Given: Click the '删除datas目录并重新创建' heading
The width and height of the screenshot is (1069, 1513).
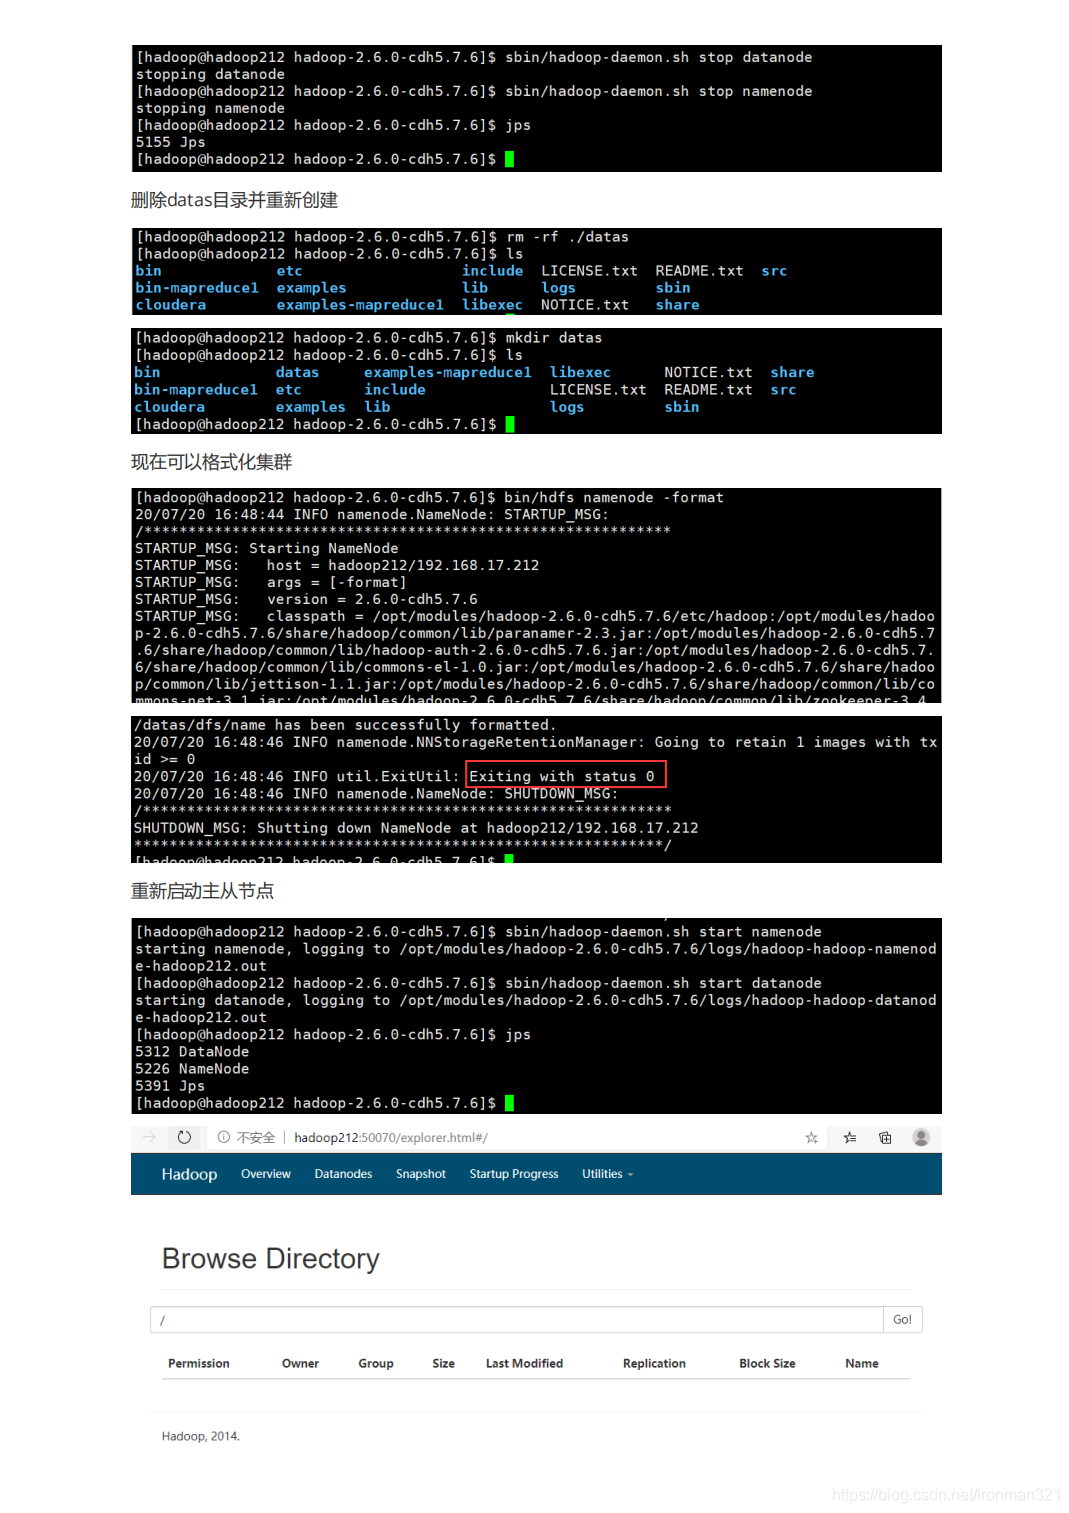Looking at the screenshot, I should coord(234,200).
